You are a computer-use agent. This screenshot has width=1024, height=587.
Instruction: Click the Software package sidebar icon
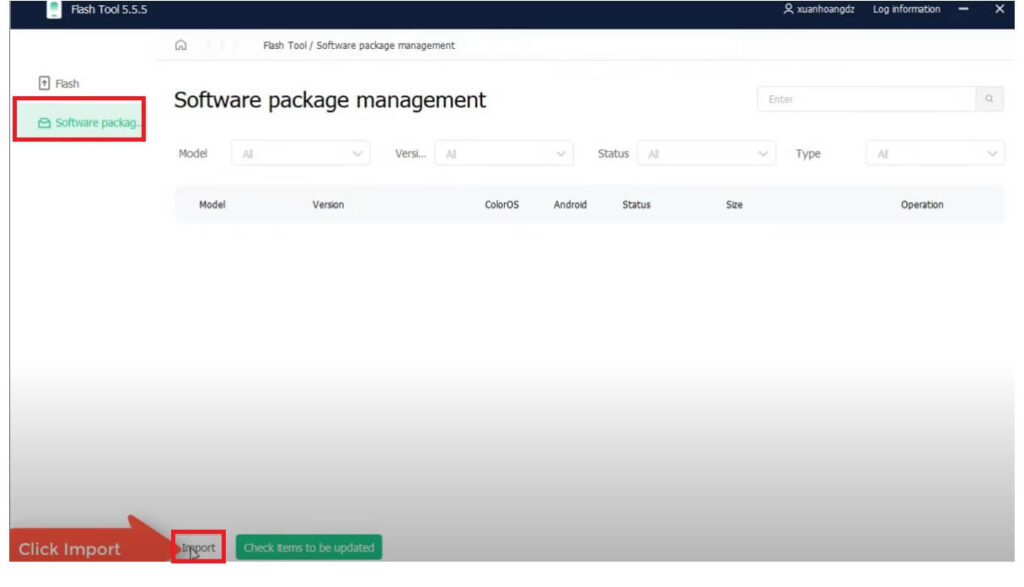point(44,123)
